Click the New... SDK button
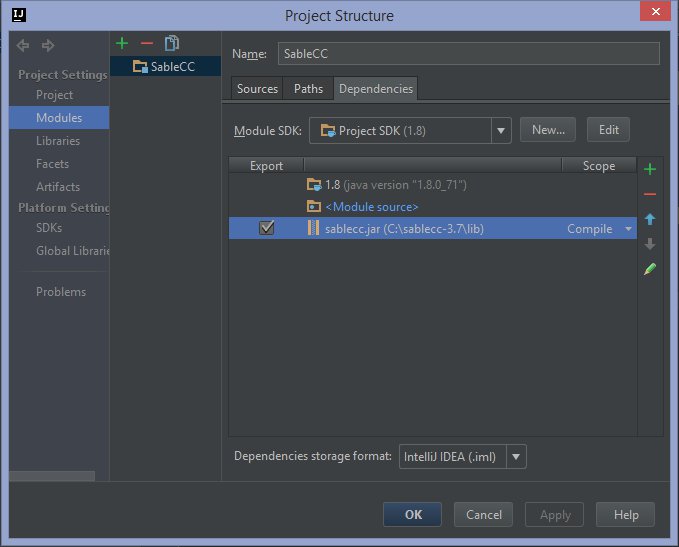Viewport: 679px width, 547px height. [548, 129]
